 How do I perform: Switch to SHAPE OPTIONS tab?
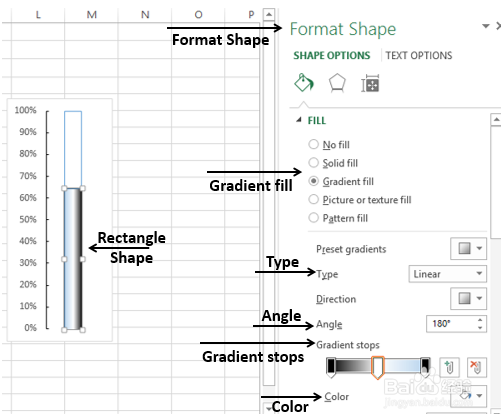(x=332, y=55)
